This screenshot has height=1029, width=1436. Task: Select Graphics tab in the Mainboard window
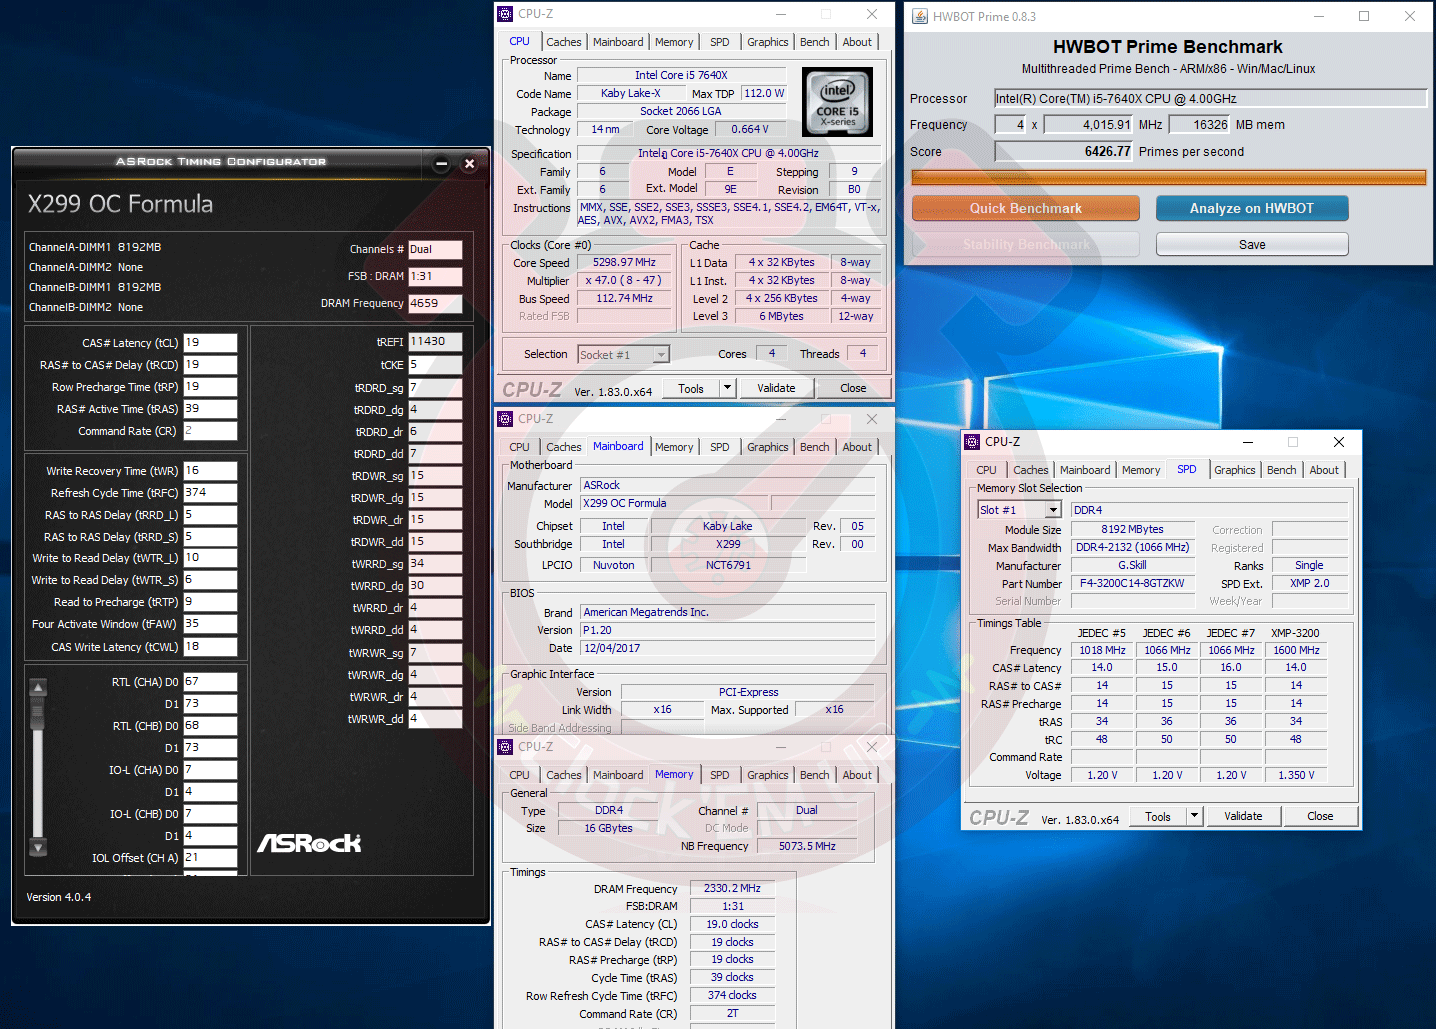click(767, 447)
